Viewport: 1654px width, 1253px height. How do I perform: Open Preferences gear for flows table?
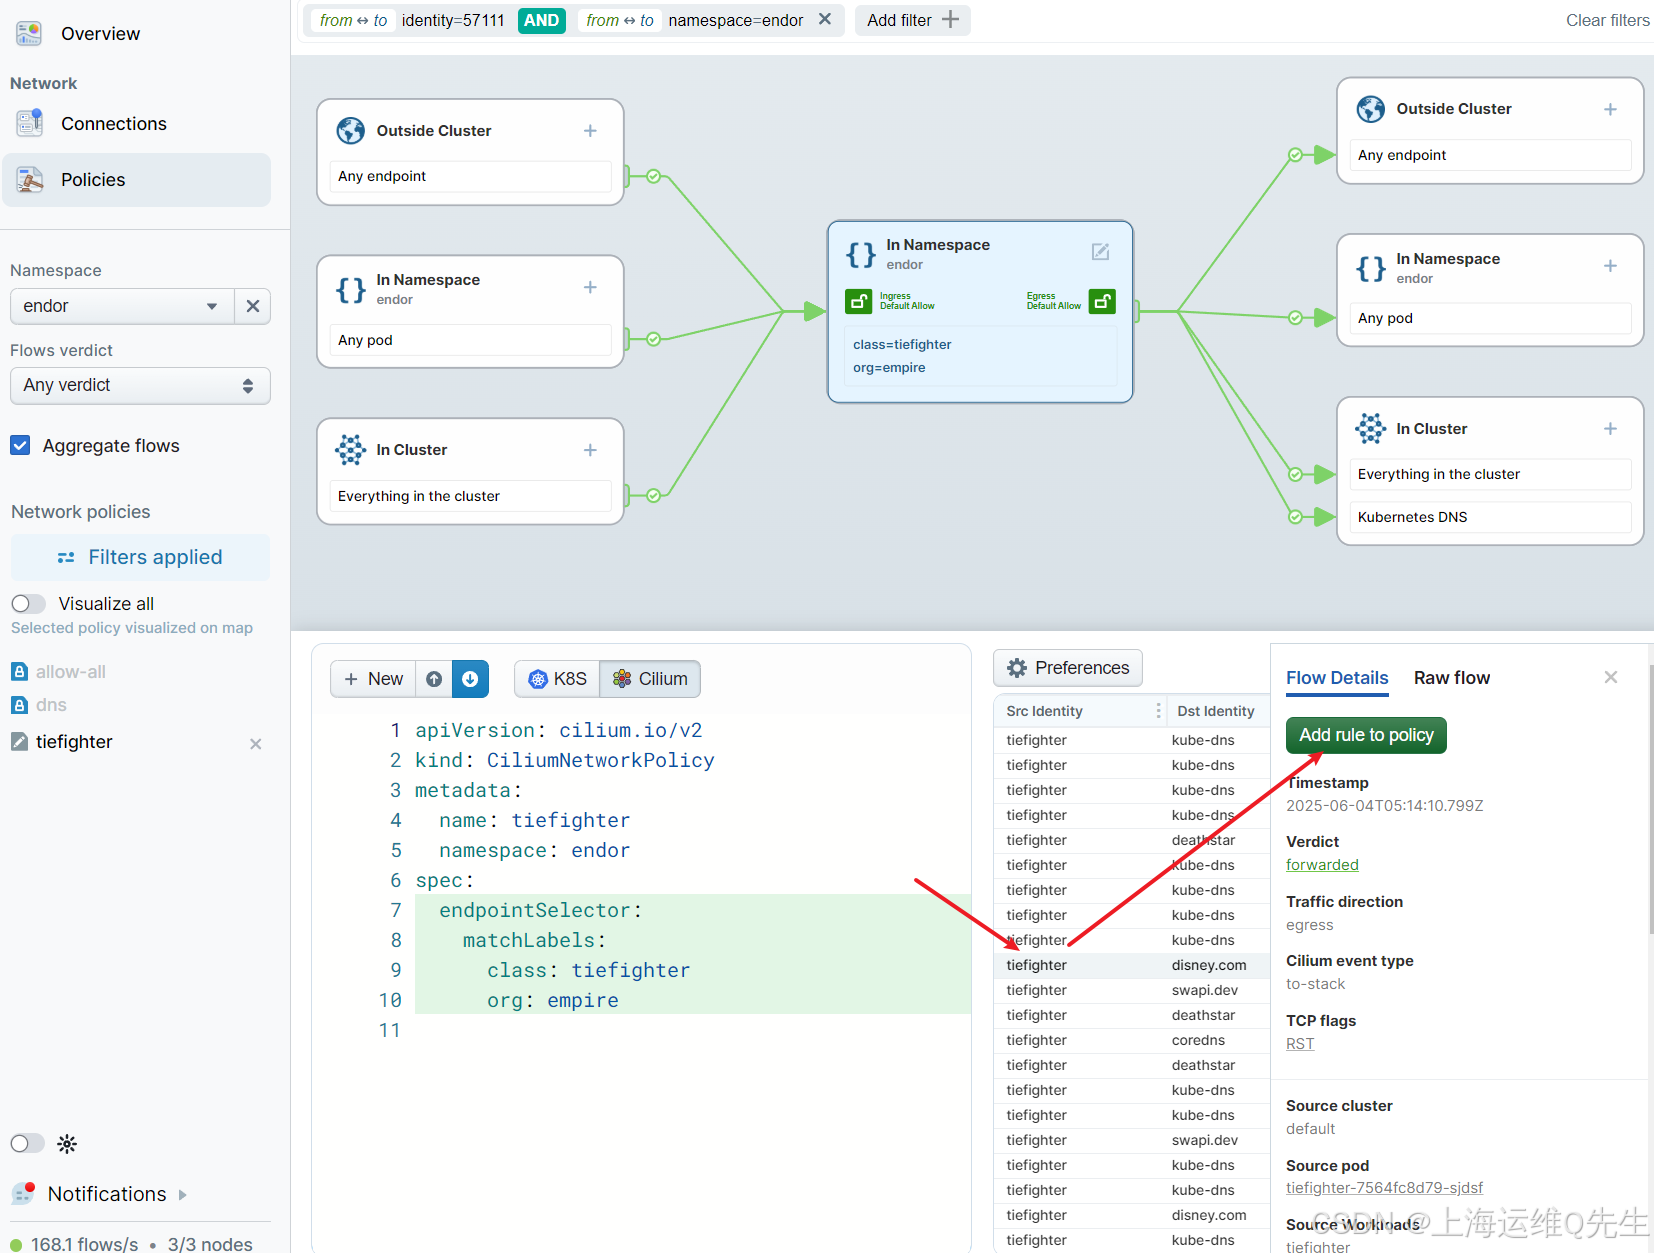1068,668
